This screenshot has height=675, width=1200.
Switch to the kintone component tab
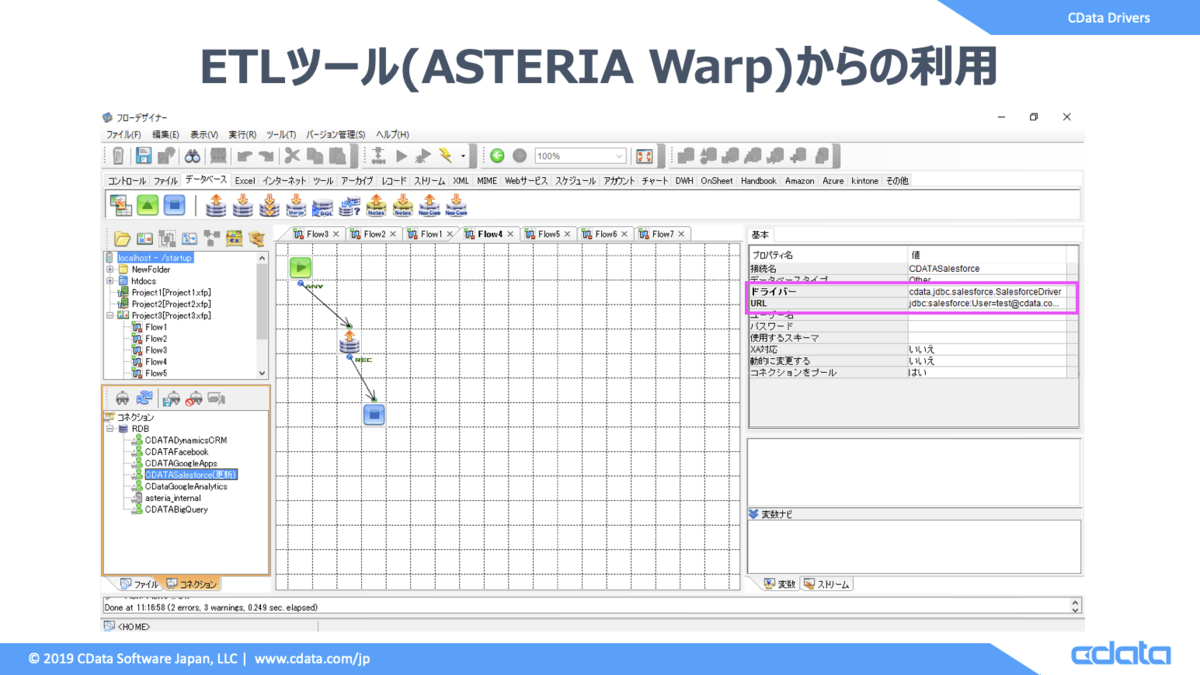(x=864, y=181)
